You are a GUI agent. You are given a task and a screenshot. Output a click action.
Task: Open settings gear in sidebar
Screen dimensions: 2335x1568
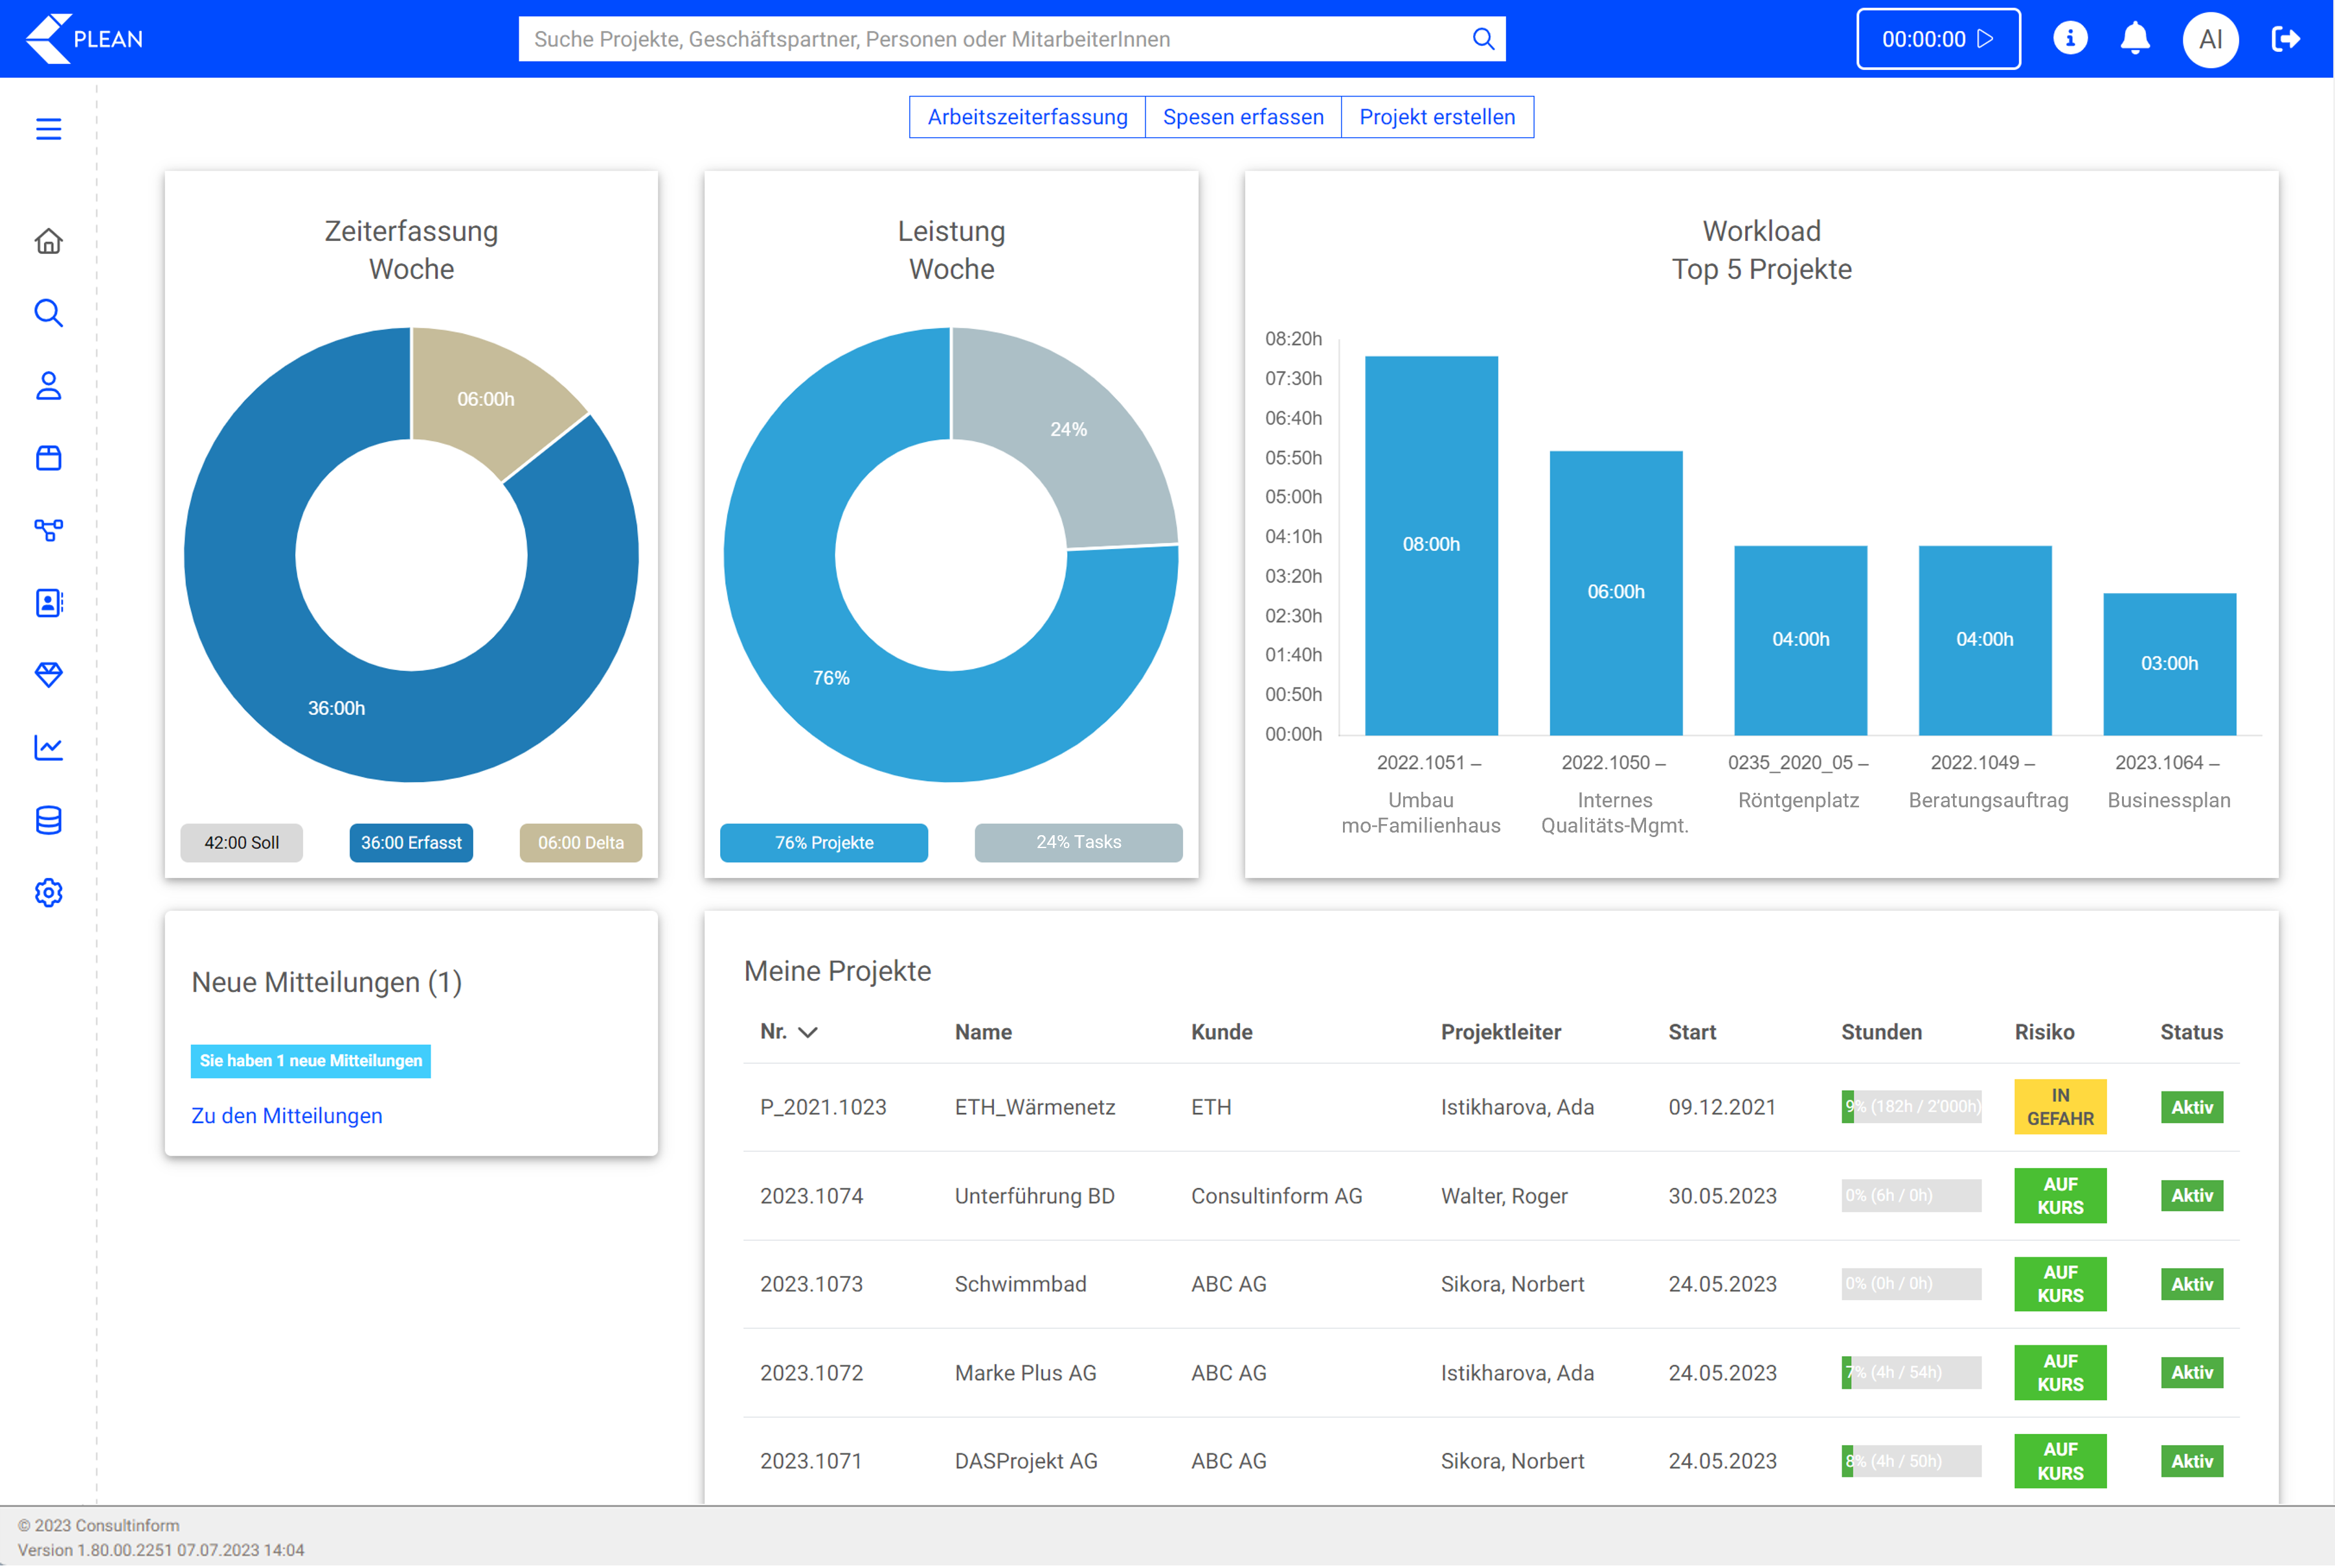[x=48, y=892]
